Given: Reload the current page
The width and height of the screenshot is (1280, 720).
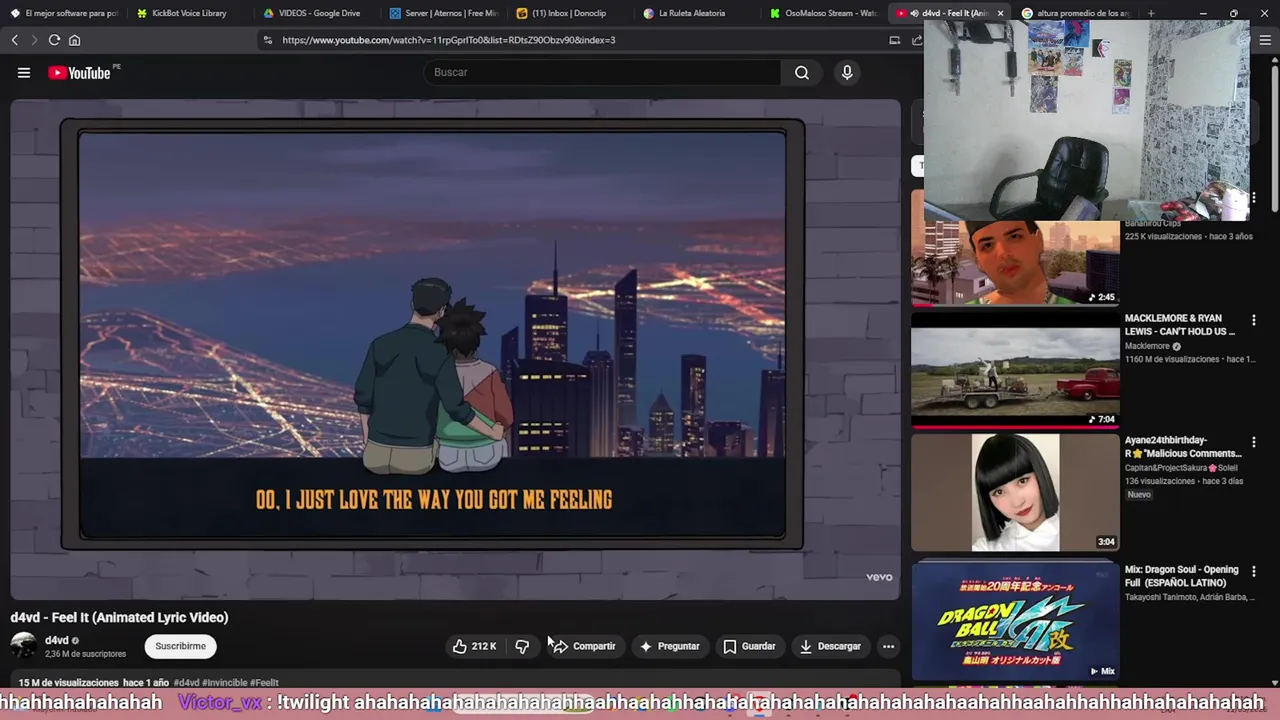Looking at the screenshot, I should pos(54,40).
